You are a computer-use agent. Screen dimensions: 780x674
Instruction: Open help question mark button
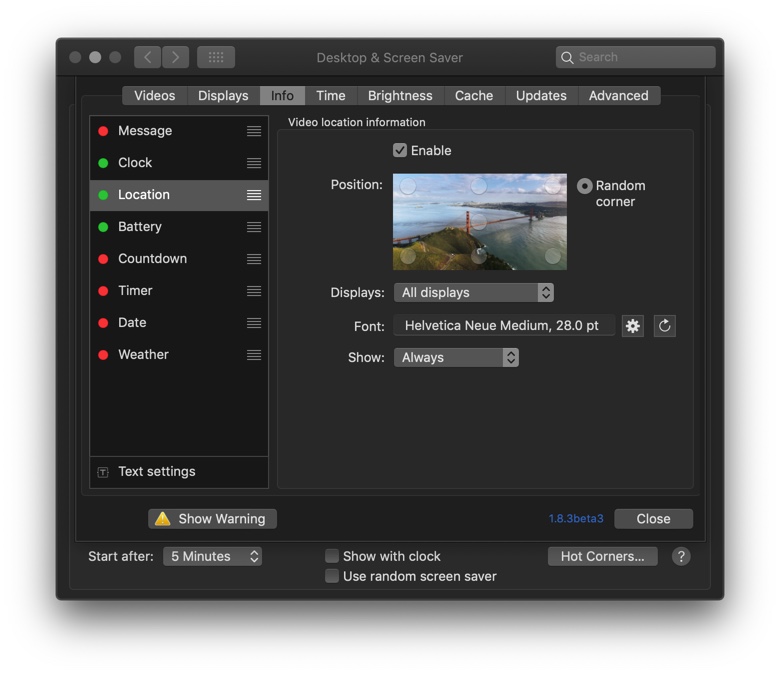(681, 556)
